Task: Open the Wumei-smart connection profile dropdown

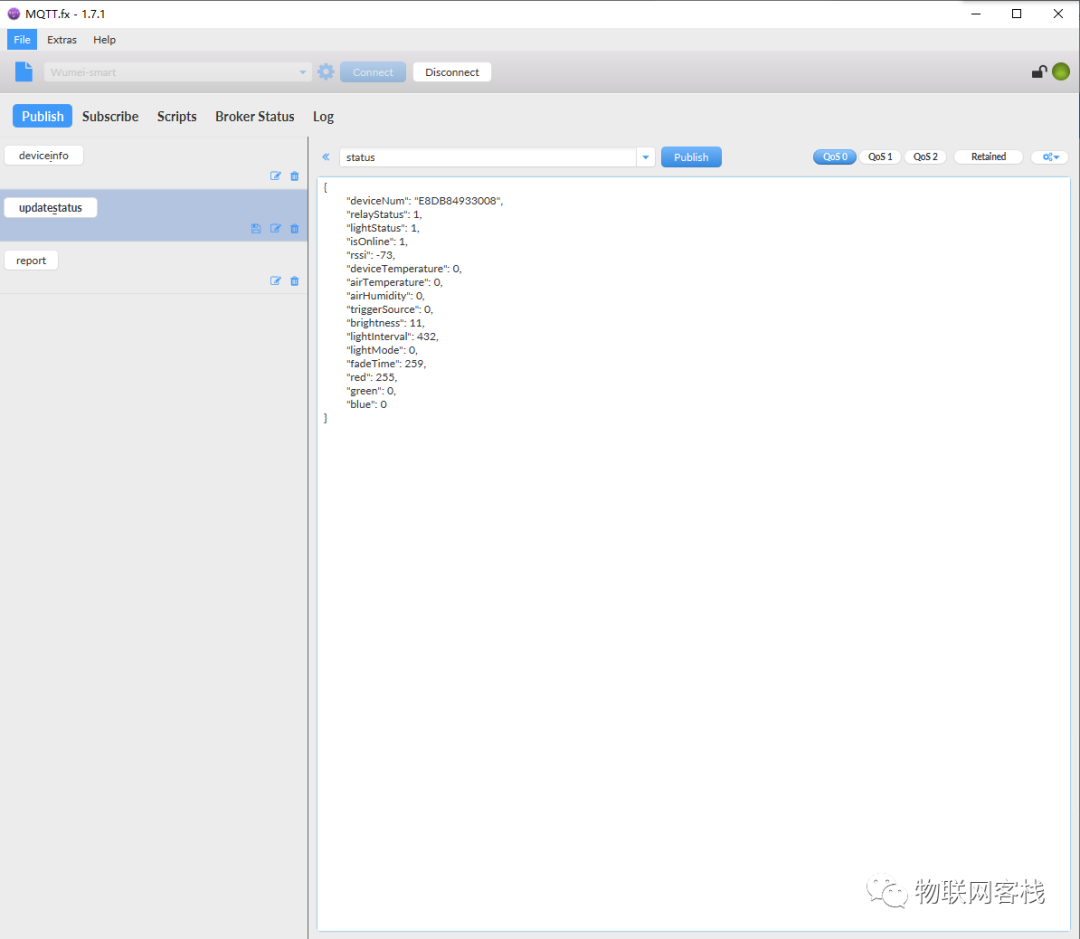Action: tap(178, 72)
